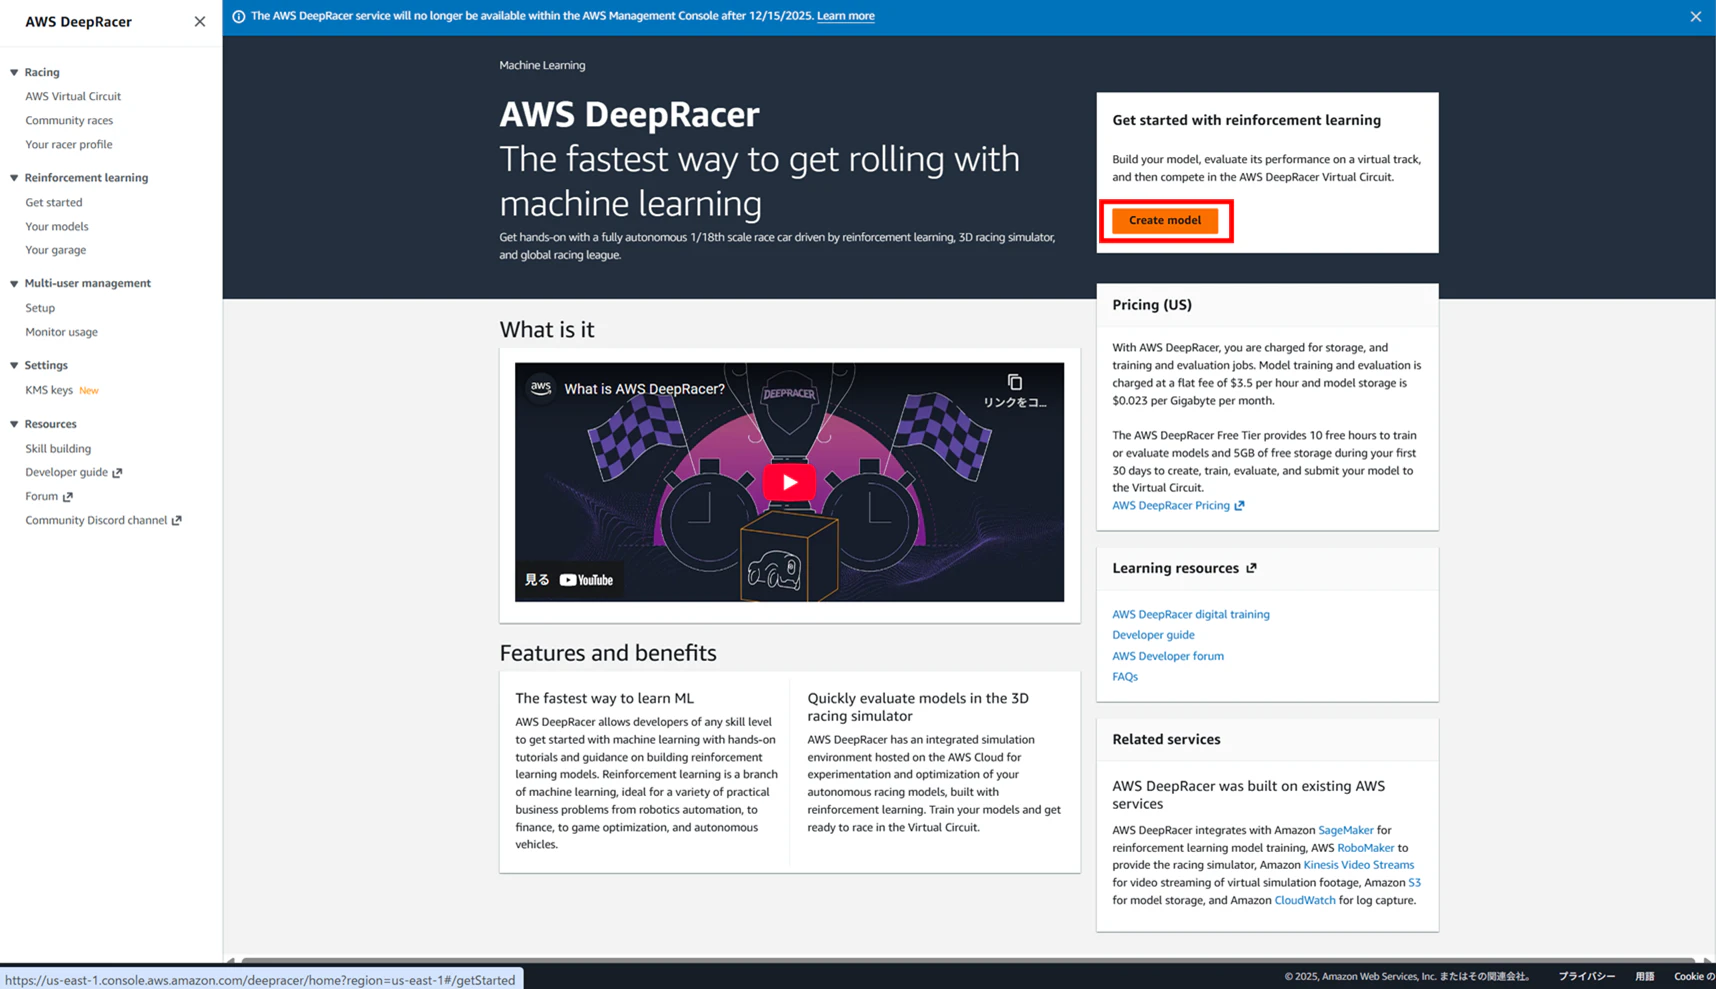Open external link icon beside Developer guide
Image resolution: width=1716 pixels, height=989 pixels.
point(117,473)
